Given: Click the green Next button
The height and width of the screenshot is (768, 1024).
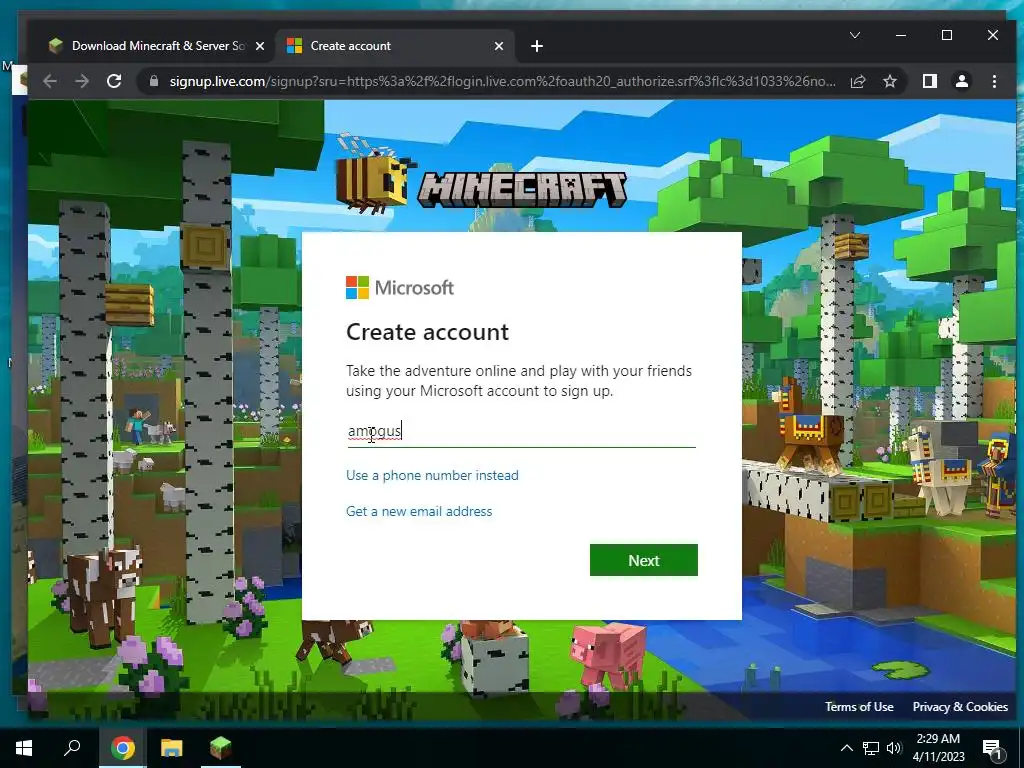Looking at the screenshot, I should pos(644,560).
